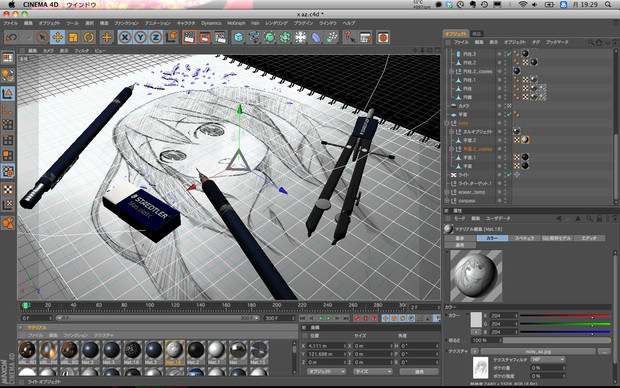Viewport: 620px width, 388px height.
Task: Disable the green check on 円柱.3
Action: coord(509,54)
